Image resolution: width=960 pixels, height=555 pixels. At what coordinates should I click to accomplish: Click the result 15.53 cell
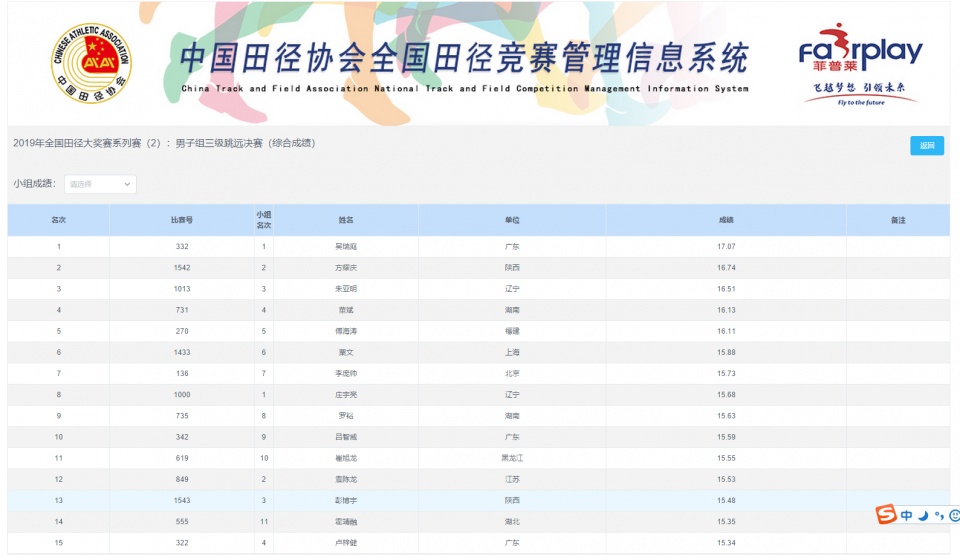[726, 479]
